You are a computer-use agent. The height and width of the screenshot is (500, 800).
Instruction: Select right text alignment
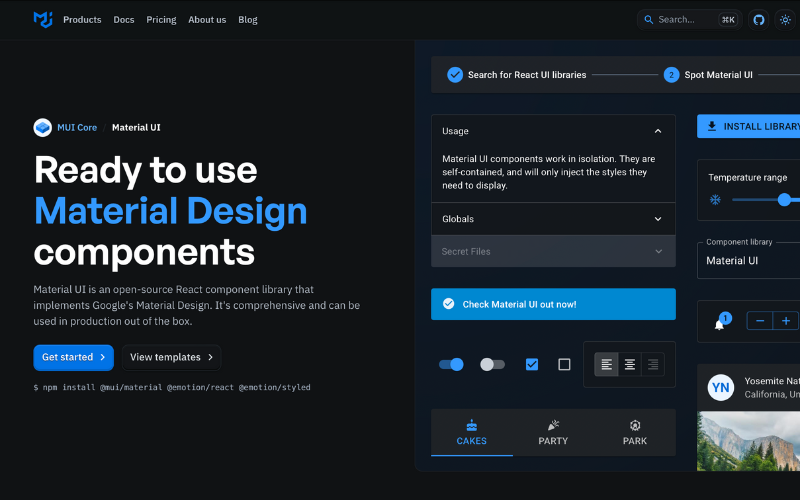pyautogui.click(x=653, y=364)
